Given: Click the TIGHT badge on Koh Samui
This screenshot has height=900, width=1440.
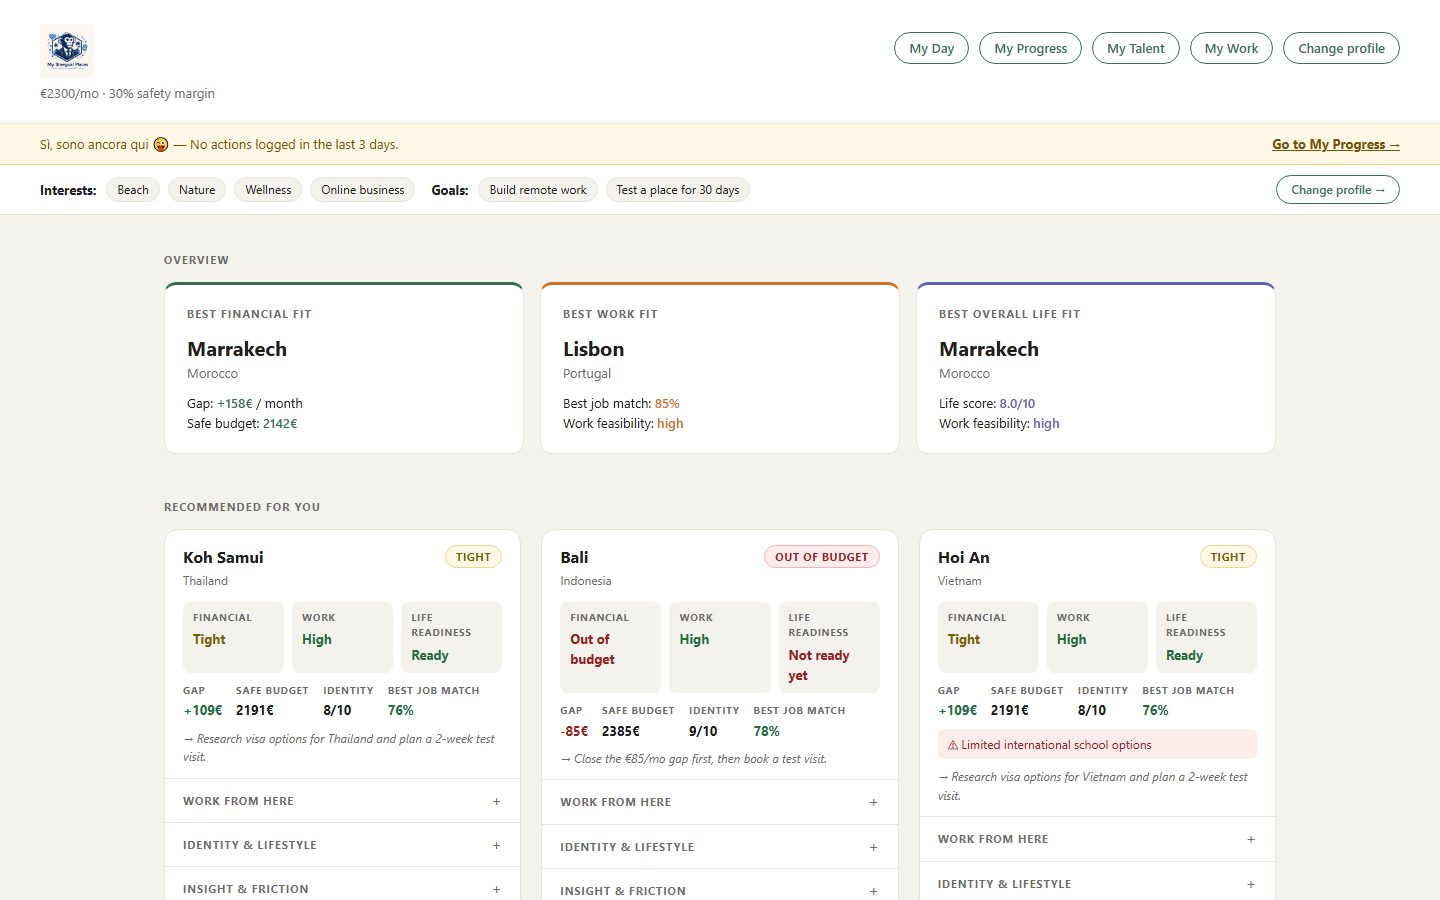Looking at the screenshot, I should click(473, 557).
